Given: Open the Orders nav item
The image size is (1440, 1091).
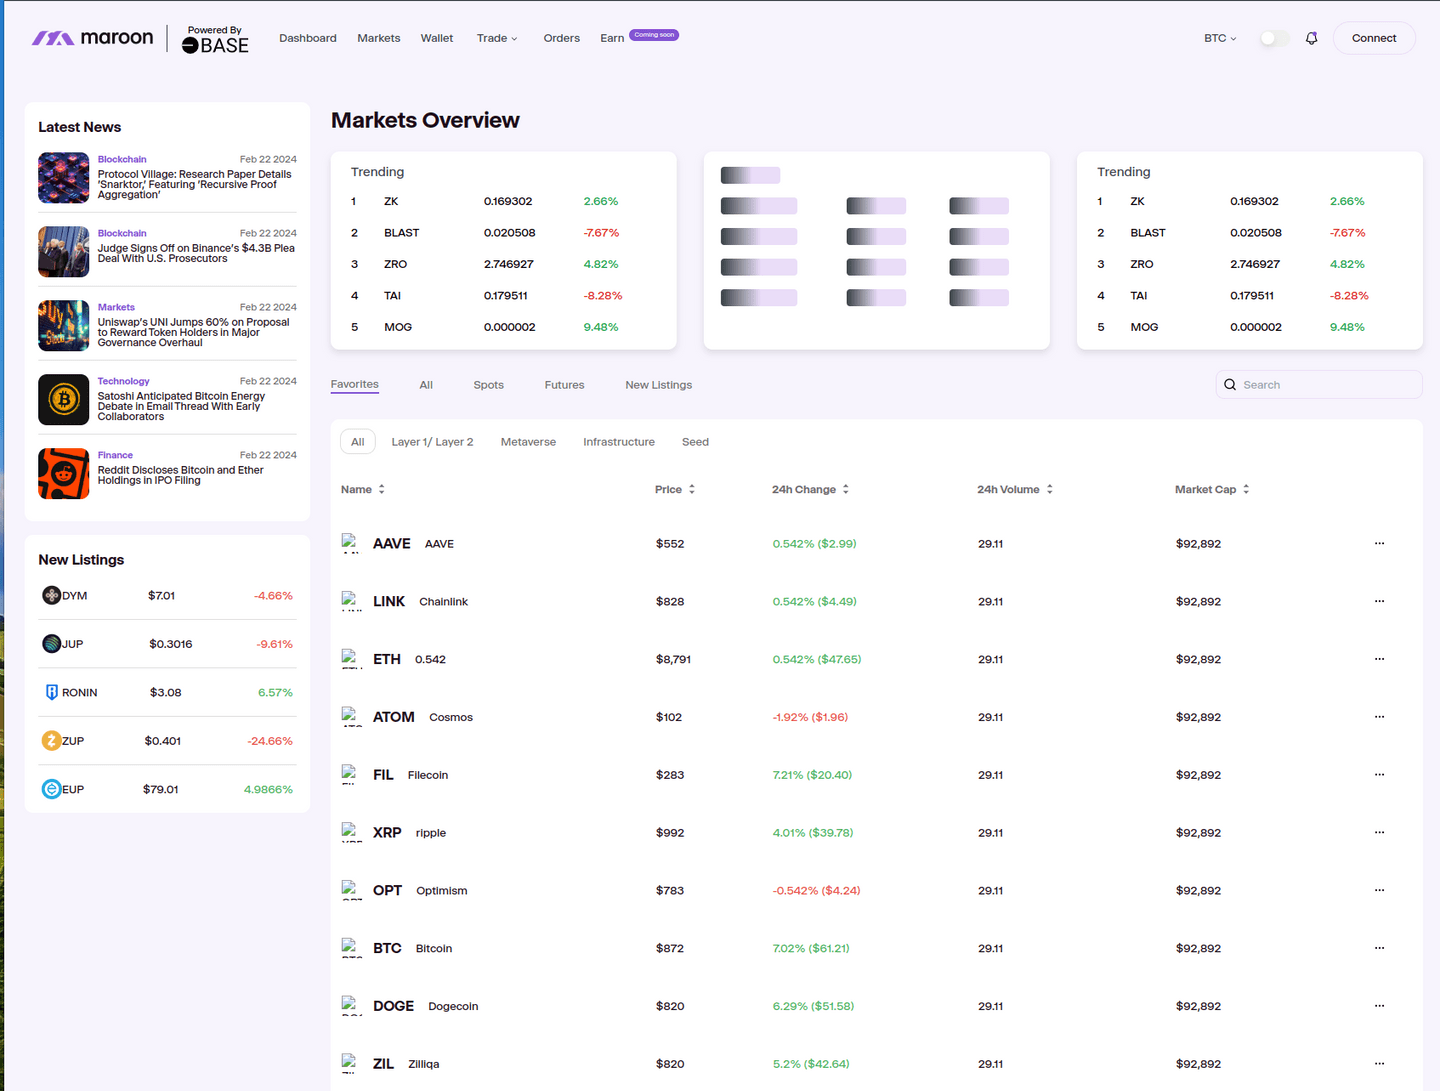Looking at the screenshot, I should tap(562, 38).
